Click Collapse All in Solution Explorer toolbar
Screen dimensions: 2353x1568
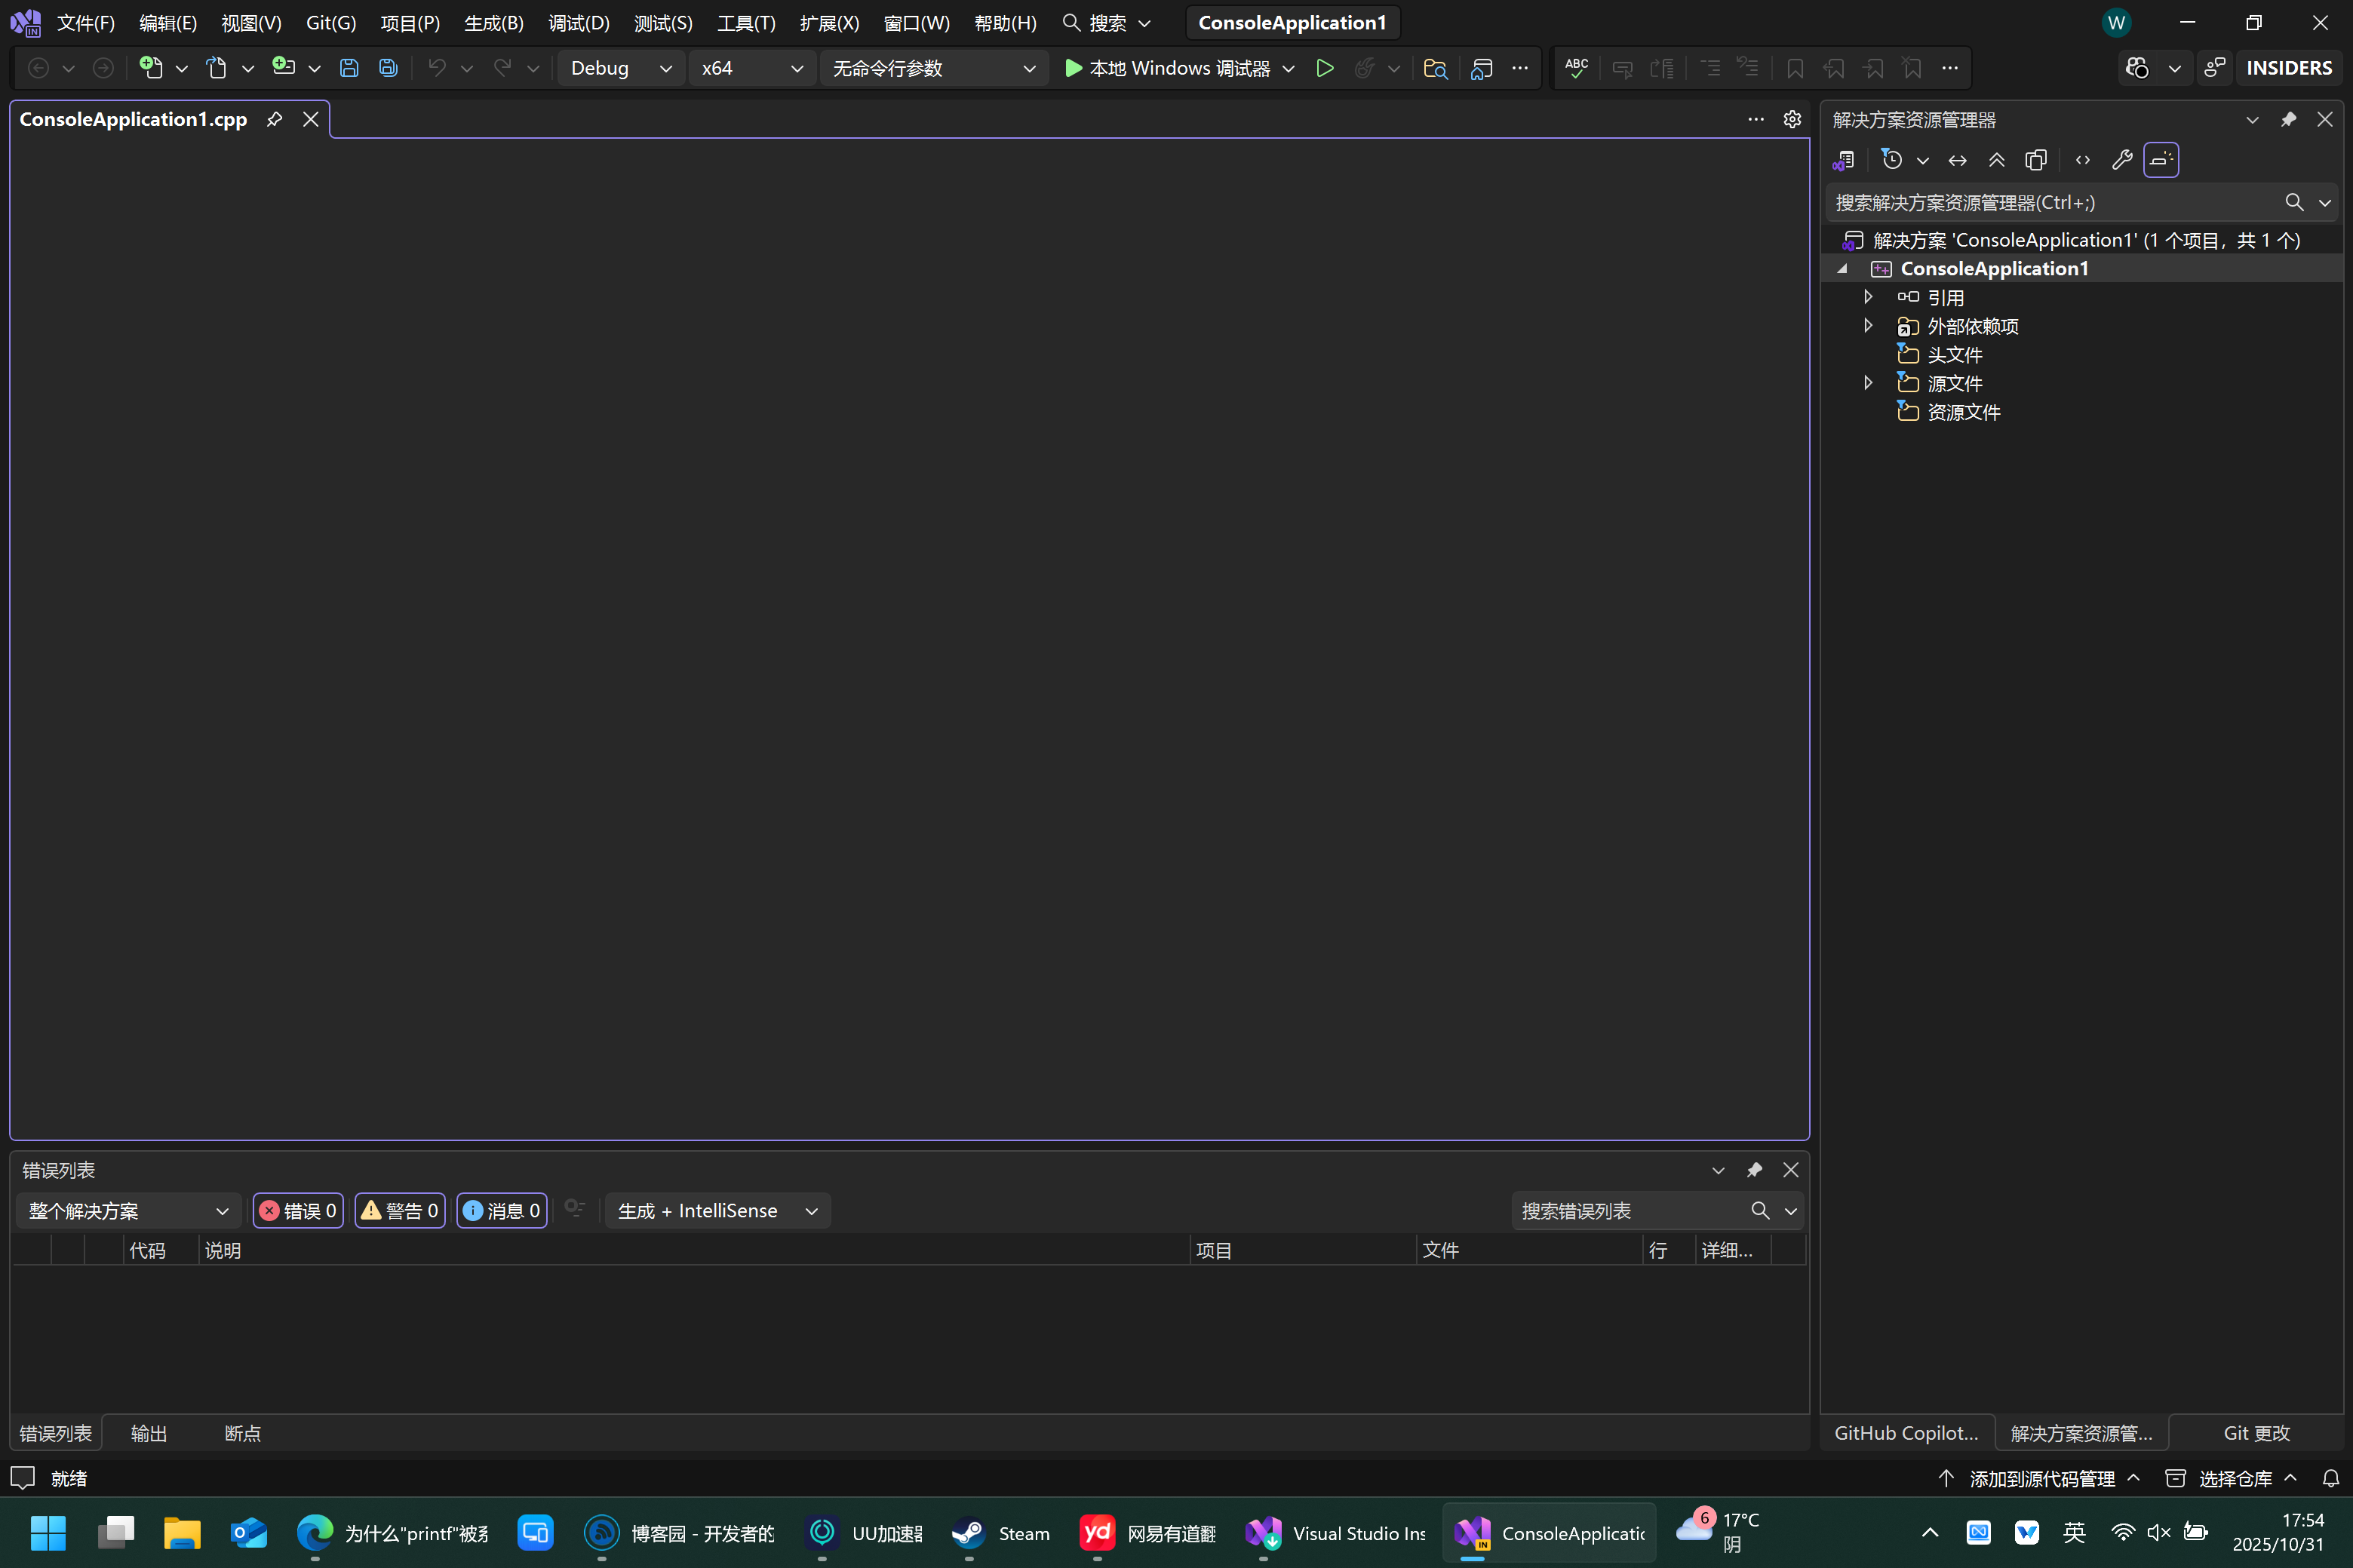(x=1996, y=160)
